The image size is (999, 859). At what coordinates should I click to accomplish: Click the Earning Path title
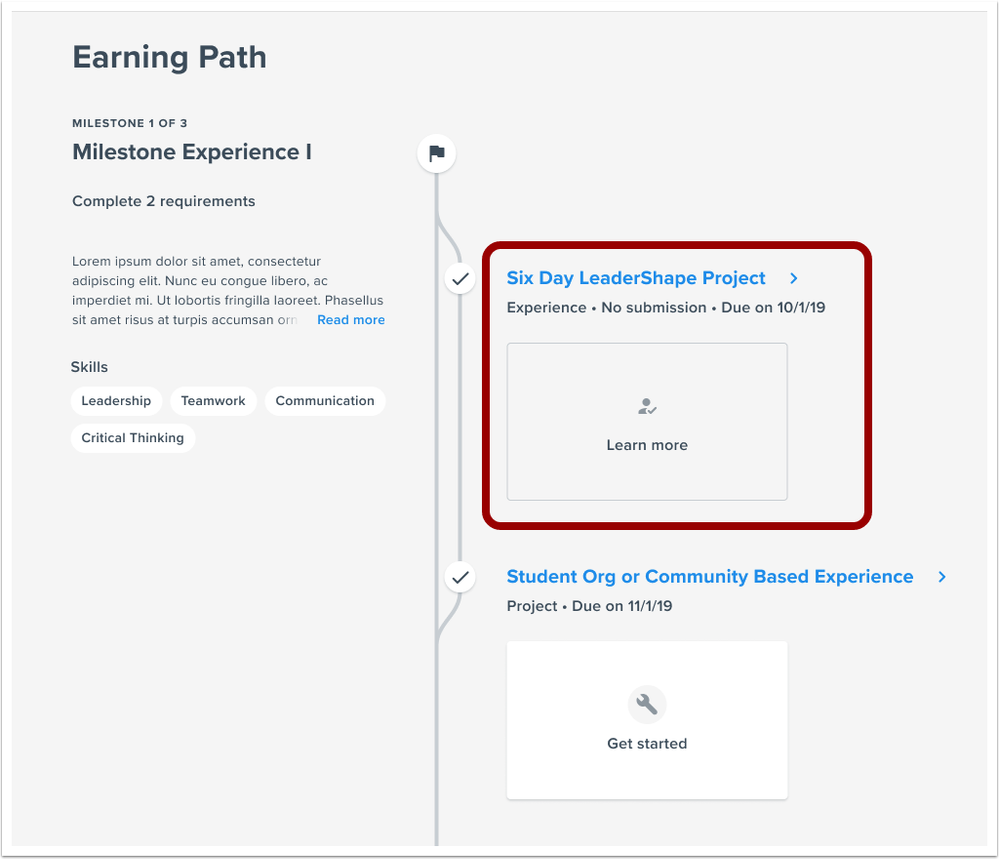(169, 57)
